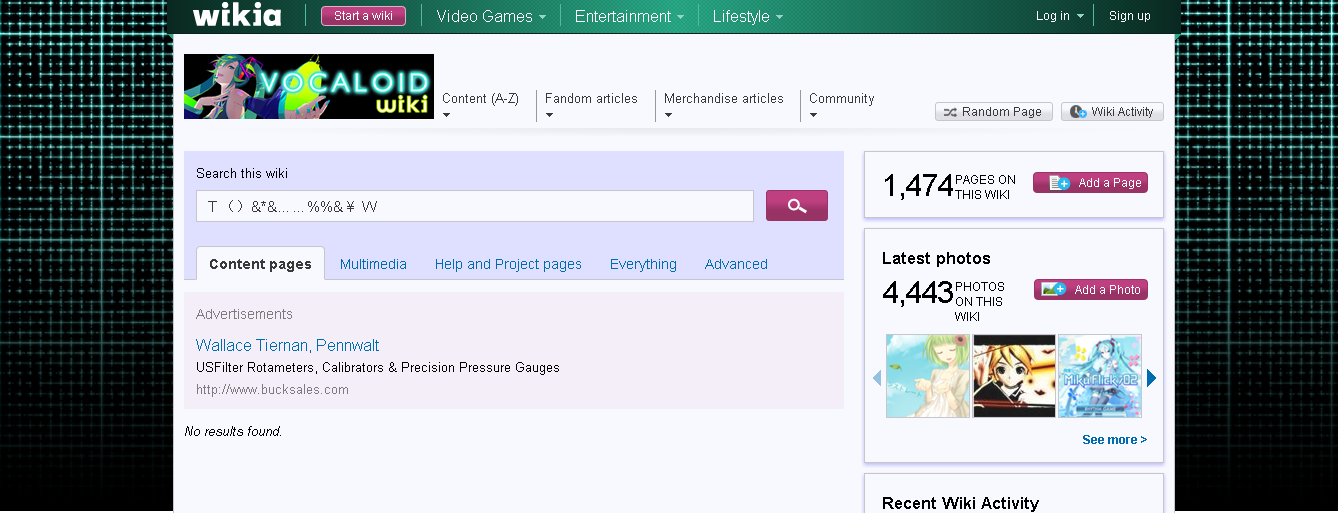This screenshot has height=513, width=1338.
Task: Click the magnifying glass search button
Action: (797, 205)
